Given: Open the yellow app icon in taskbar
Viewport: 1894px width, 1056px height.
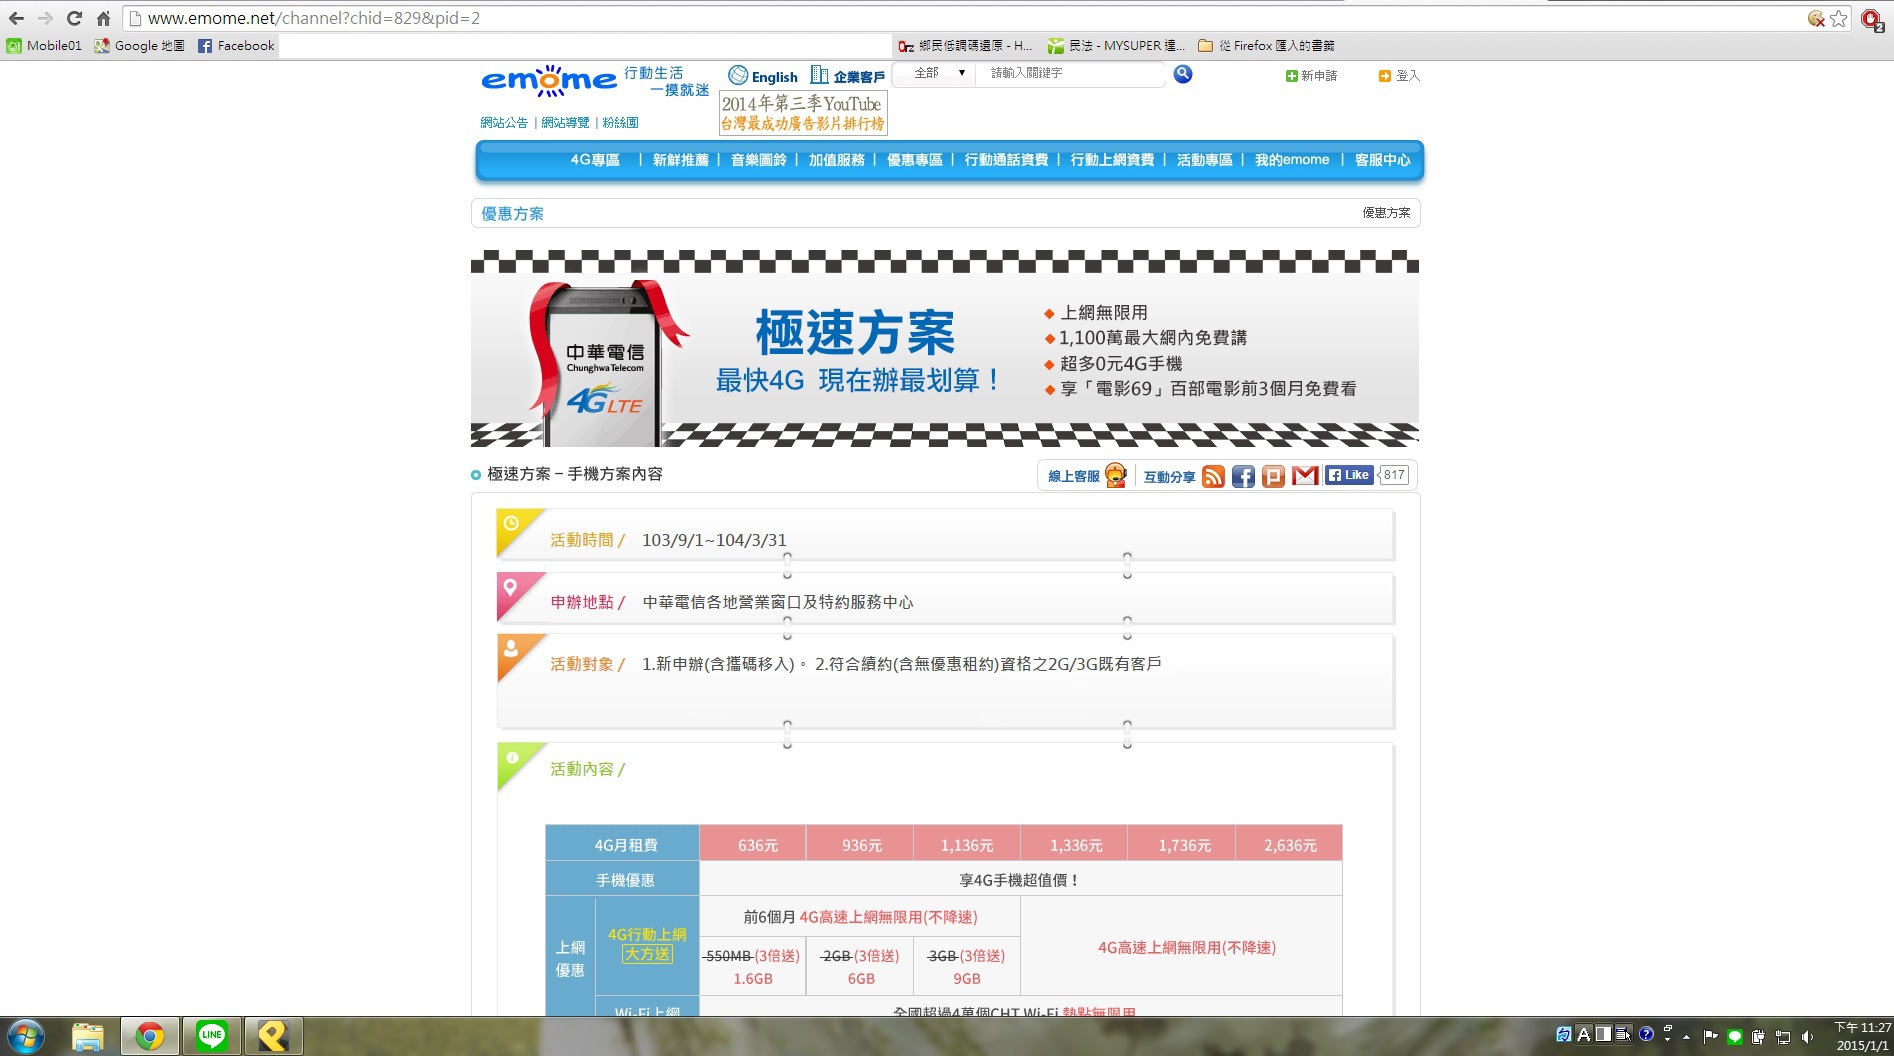Looking at the screenshot, I should 273,1036.
